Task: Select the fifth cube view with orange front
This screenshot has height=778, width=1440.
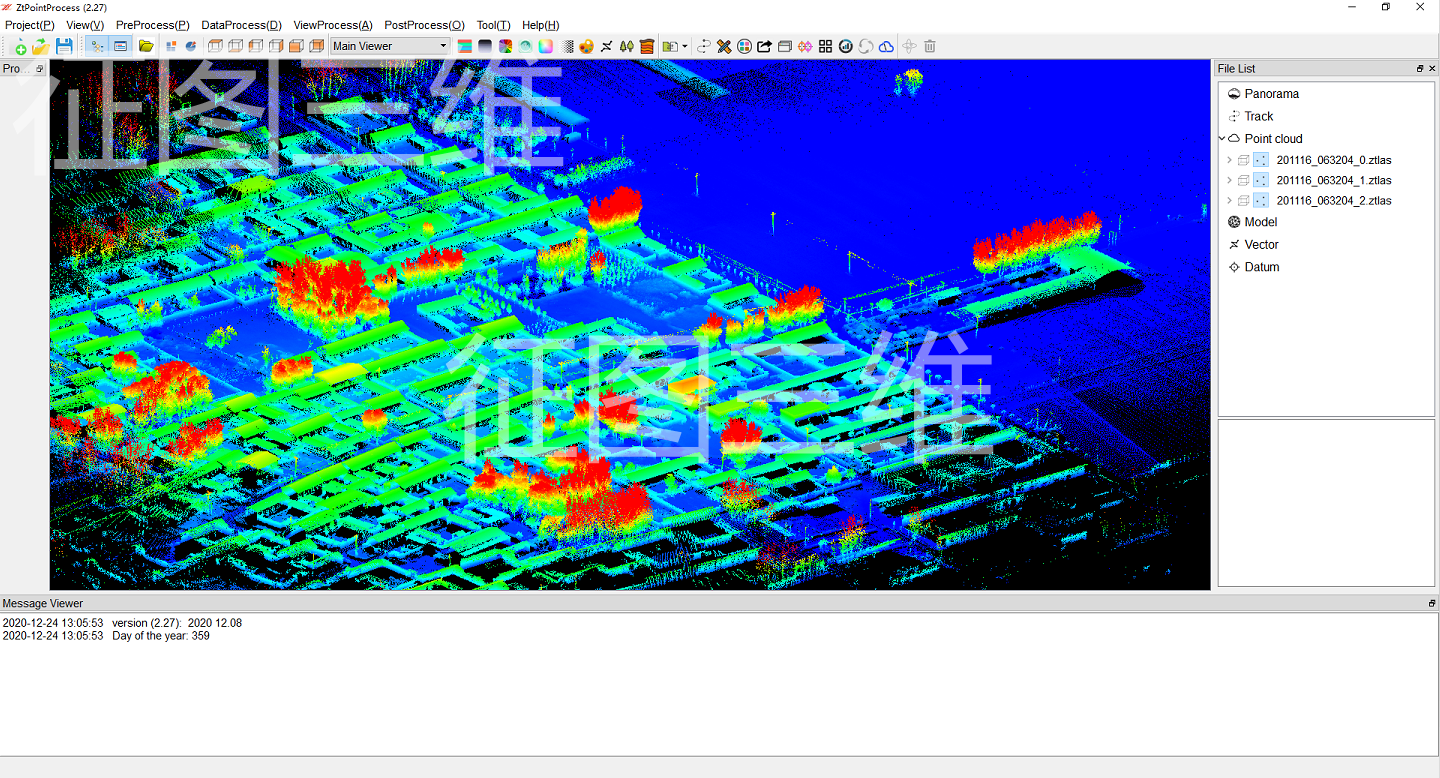Action: 296,46
